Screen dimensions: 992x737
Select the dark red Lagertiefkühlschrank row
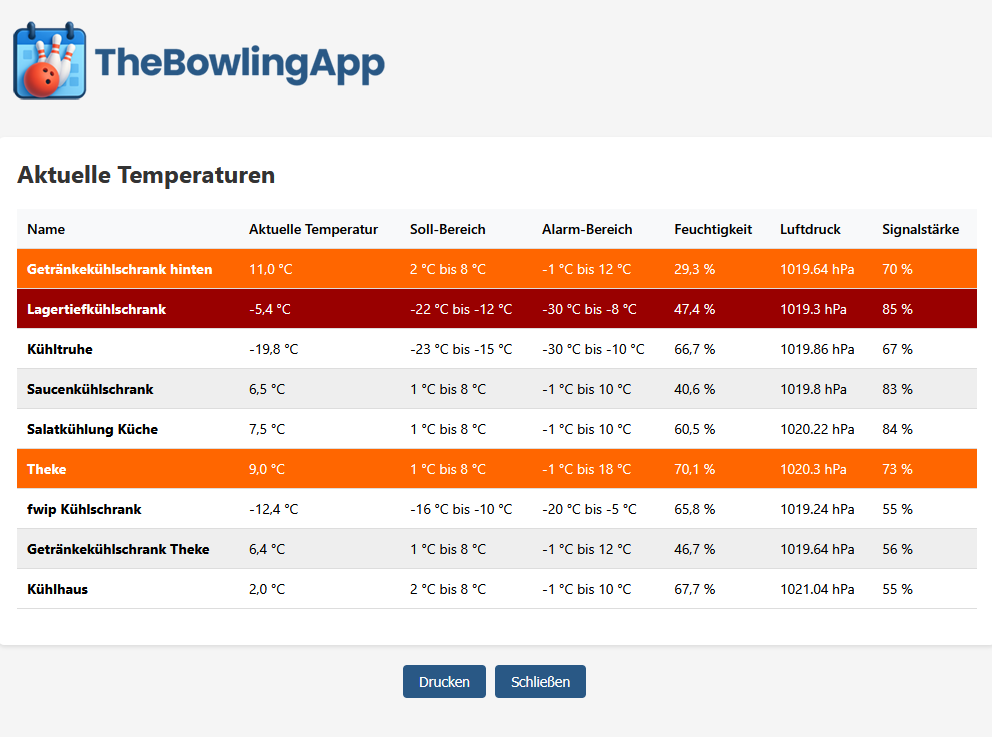[96, 309]
